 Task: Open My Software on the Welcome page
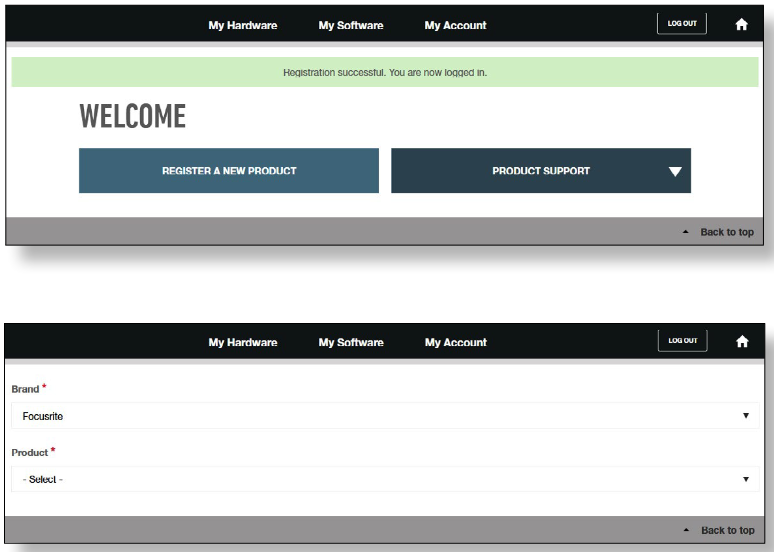350,25
